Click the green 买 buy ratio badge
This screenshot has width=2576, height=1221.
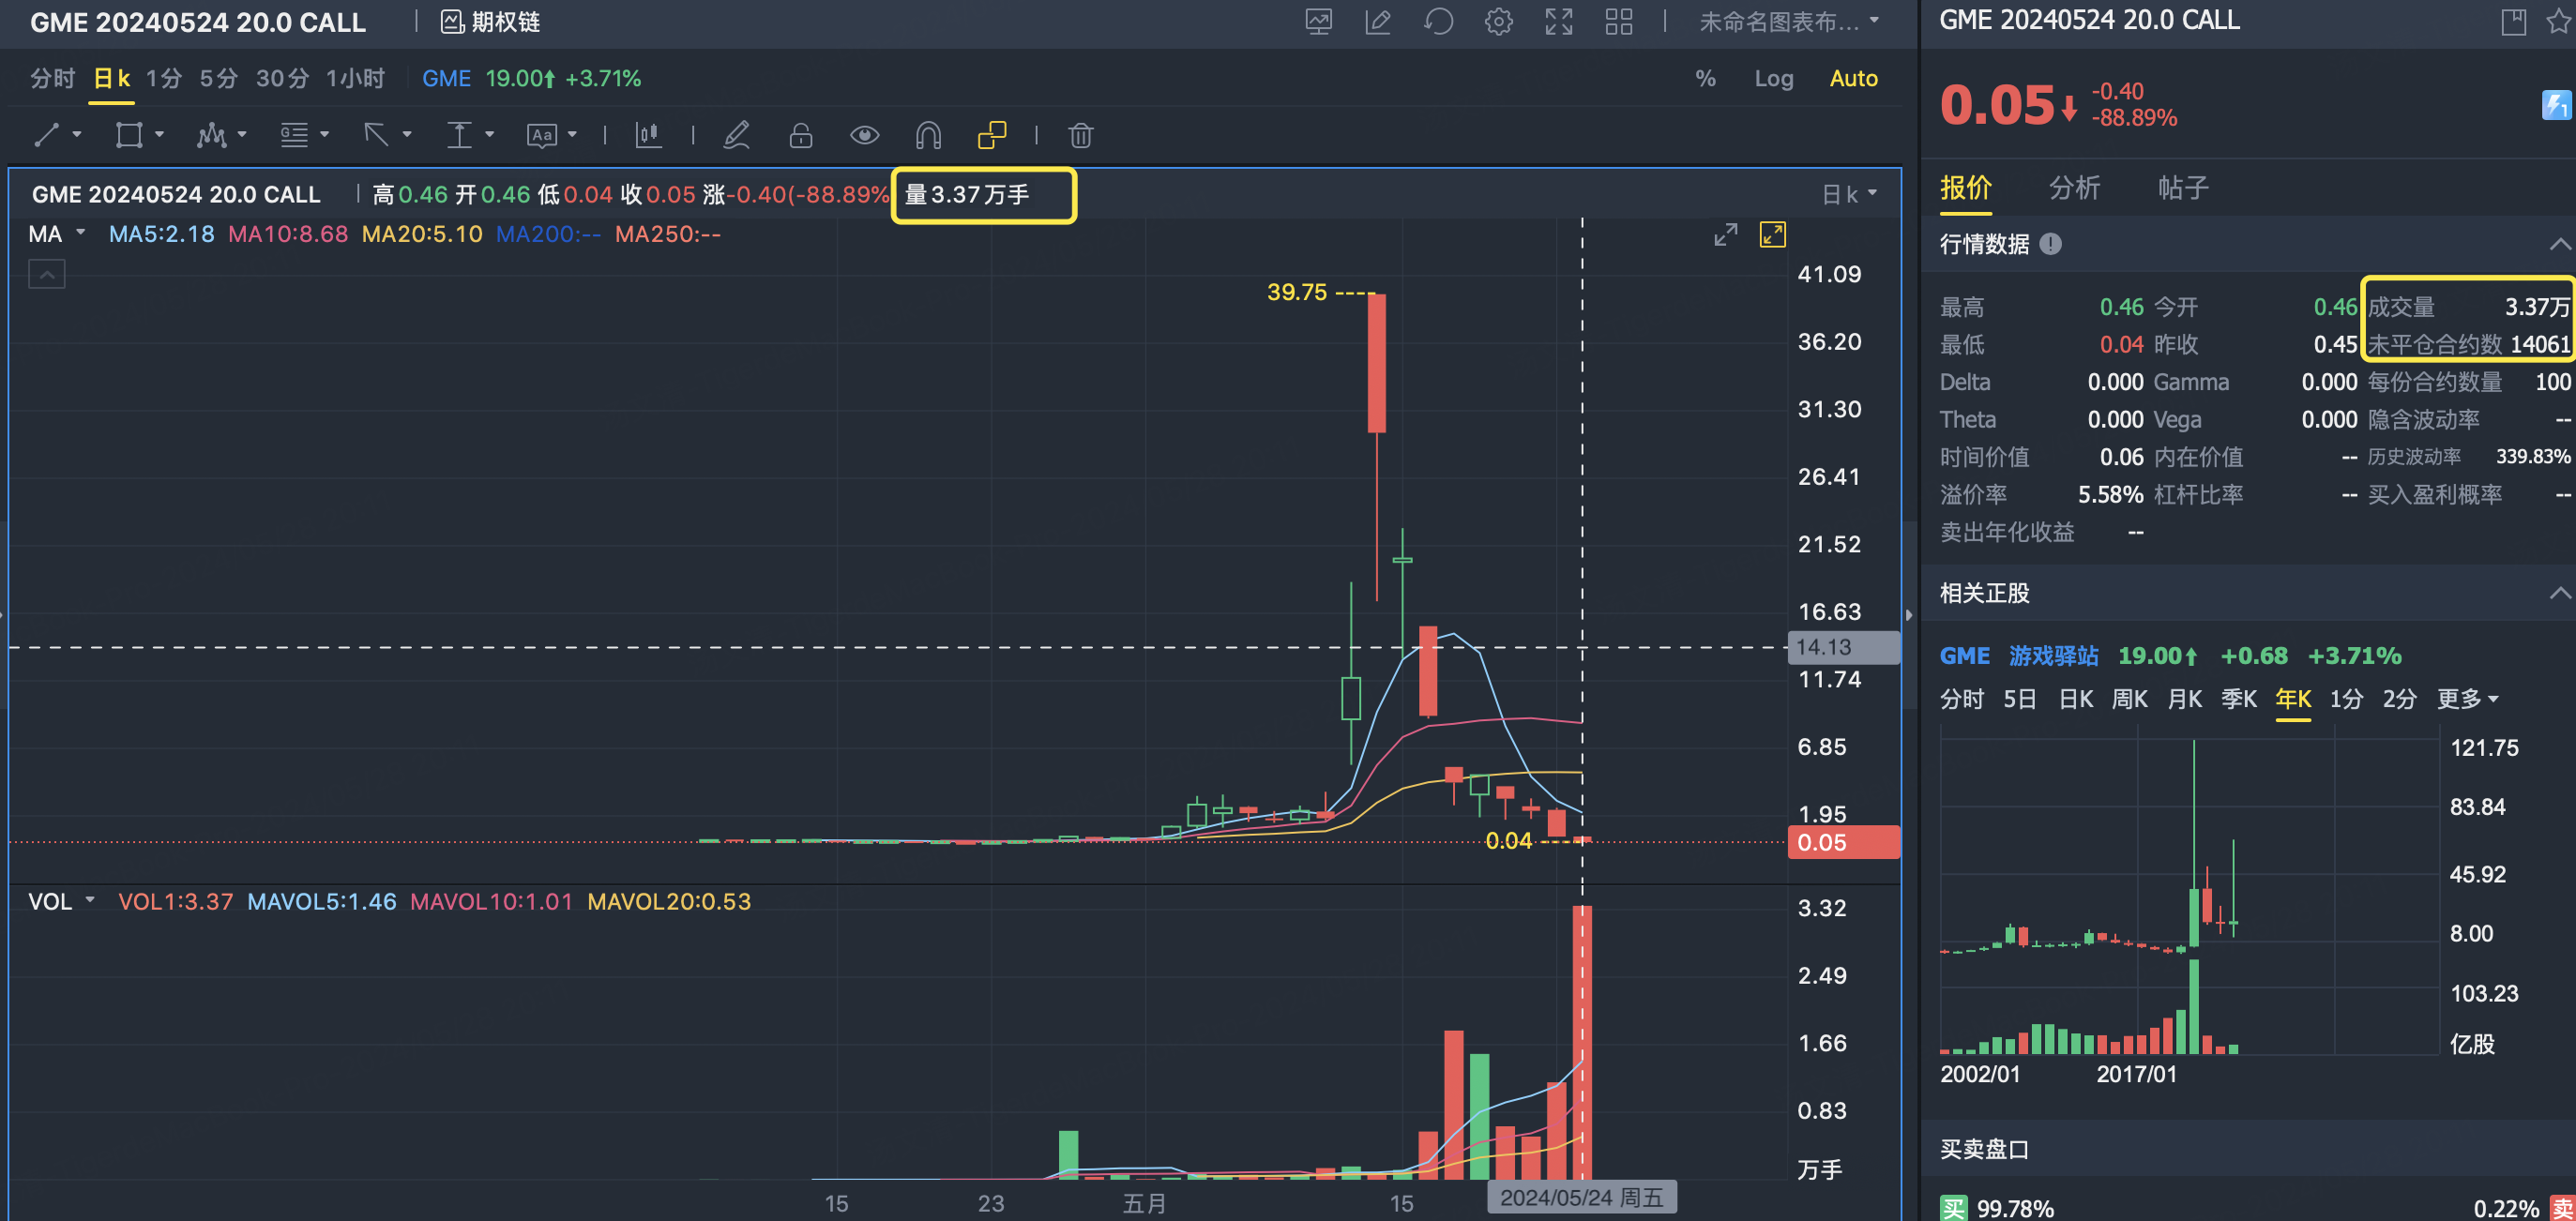point(1952,1208)
